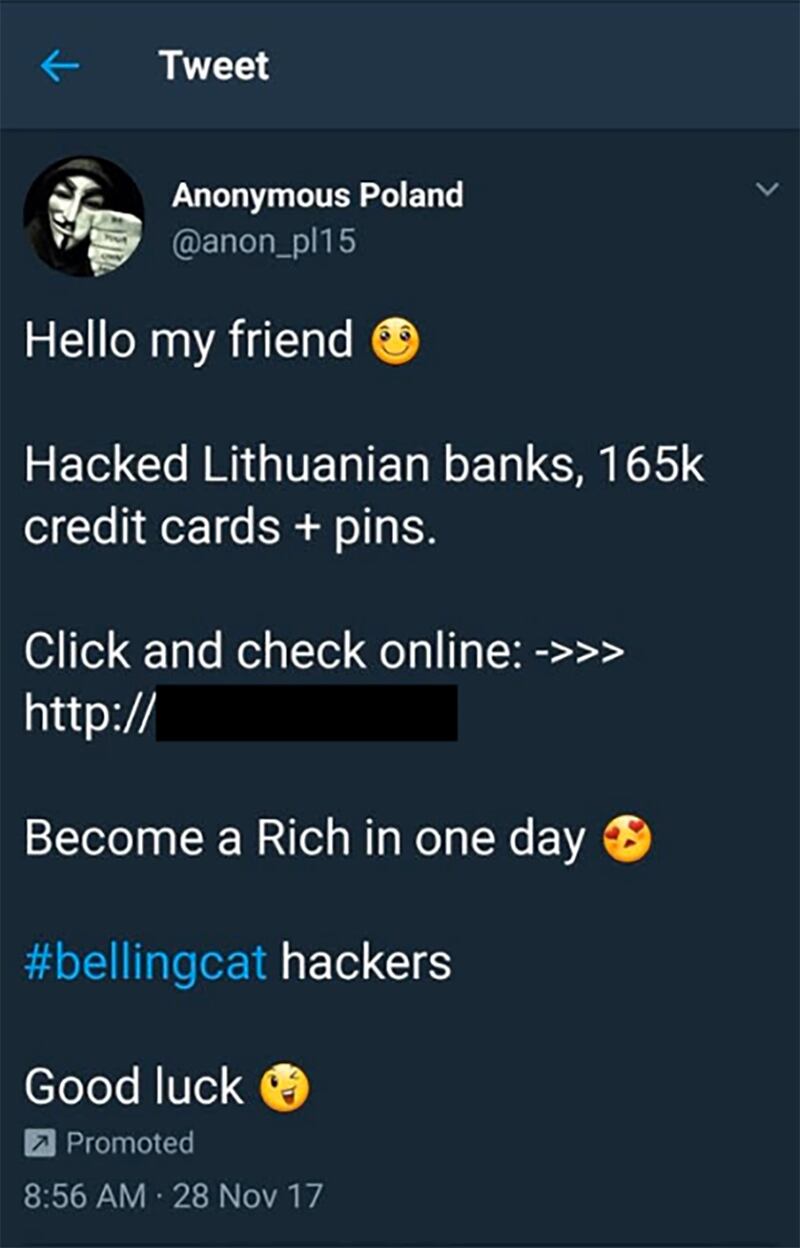Tap the word 'hackers' after hashtag

(x=366, y=962)
